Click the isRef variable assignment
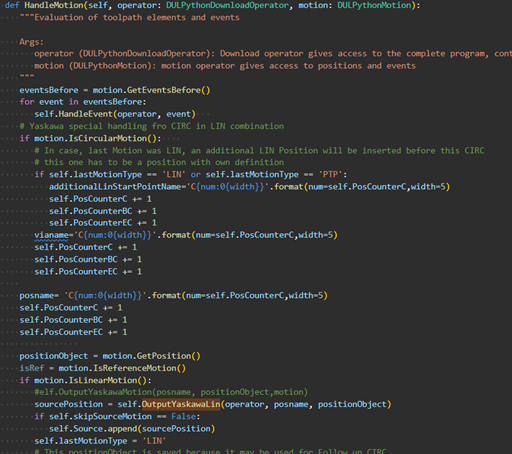This screenshot has width=512, height=454. click(x=102, y=368)
